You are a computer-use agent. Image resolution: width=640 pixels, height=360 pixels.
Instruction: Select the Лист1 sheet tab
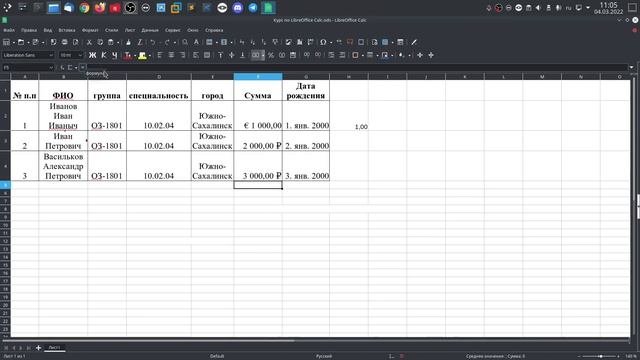[x=54, y=348]
